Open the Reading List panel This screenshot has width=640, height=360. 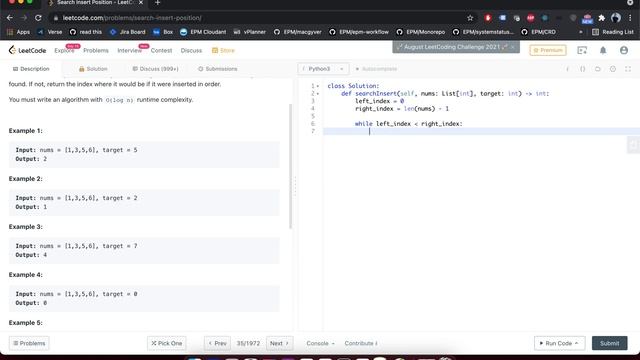click(x=613, y=32)
